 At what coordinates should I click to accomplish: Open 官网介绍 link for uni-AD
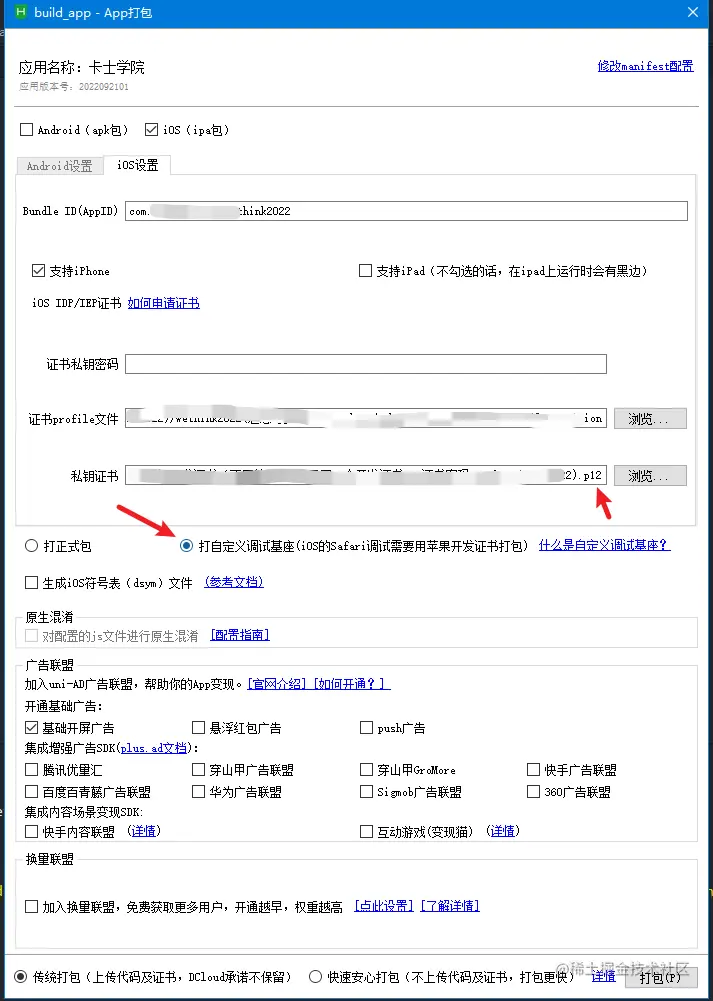pyautogui.click(x=278, y=684)
